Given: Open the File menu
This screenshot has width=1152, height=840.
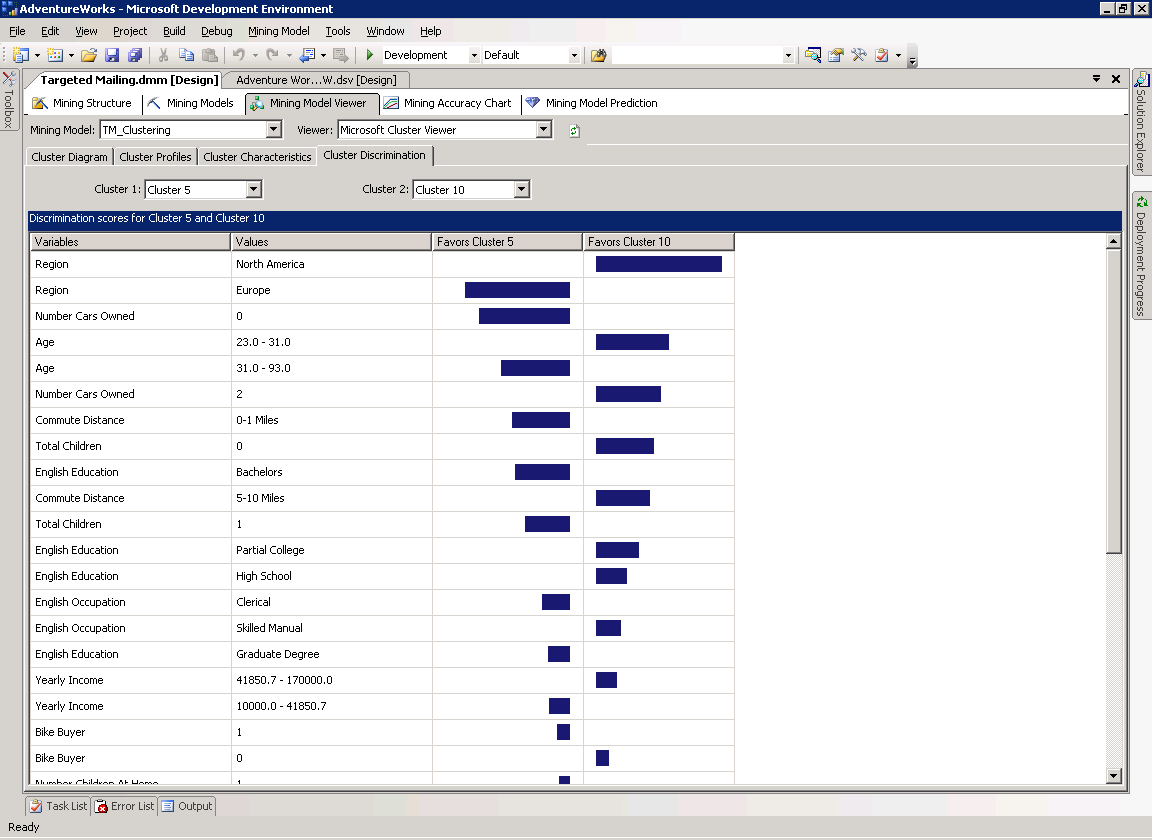Looking at the screenshot, I should click(17, 31).
